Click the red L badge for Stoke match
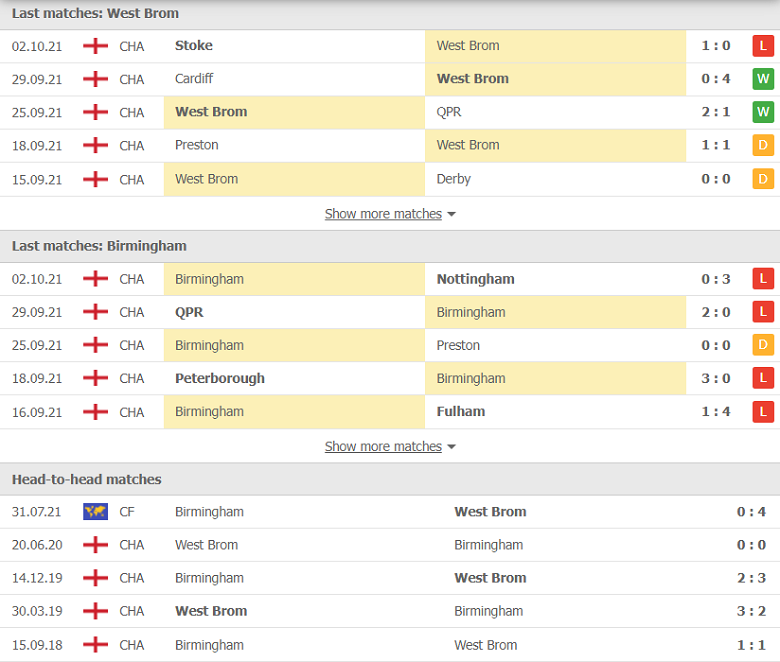Screen dimensions: 780x662 (763, 46)
